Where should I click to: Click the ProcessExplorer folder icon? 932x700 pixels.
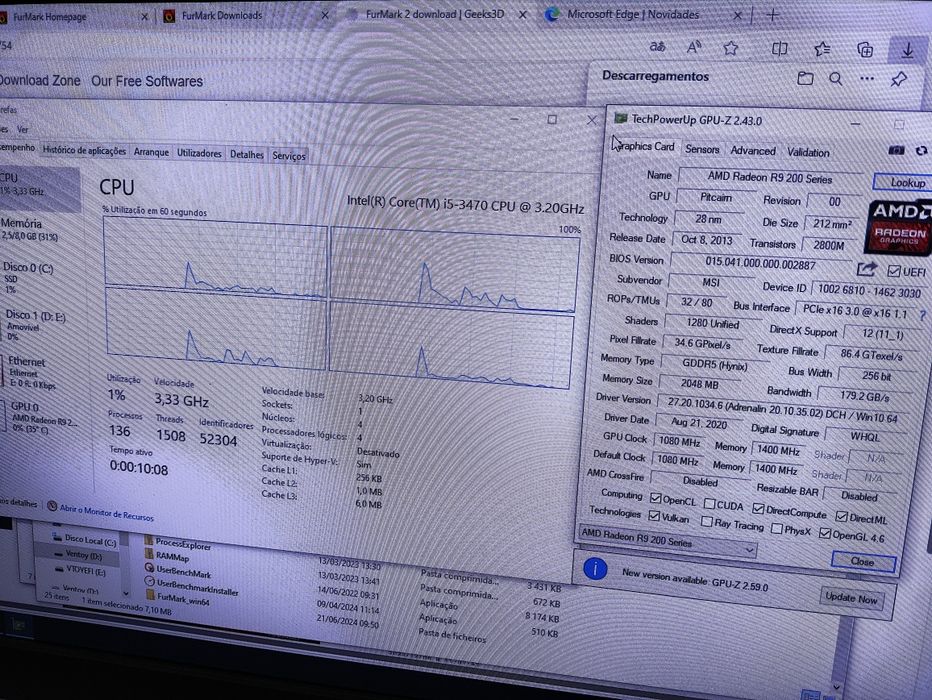[149, 540]
